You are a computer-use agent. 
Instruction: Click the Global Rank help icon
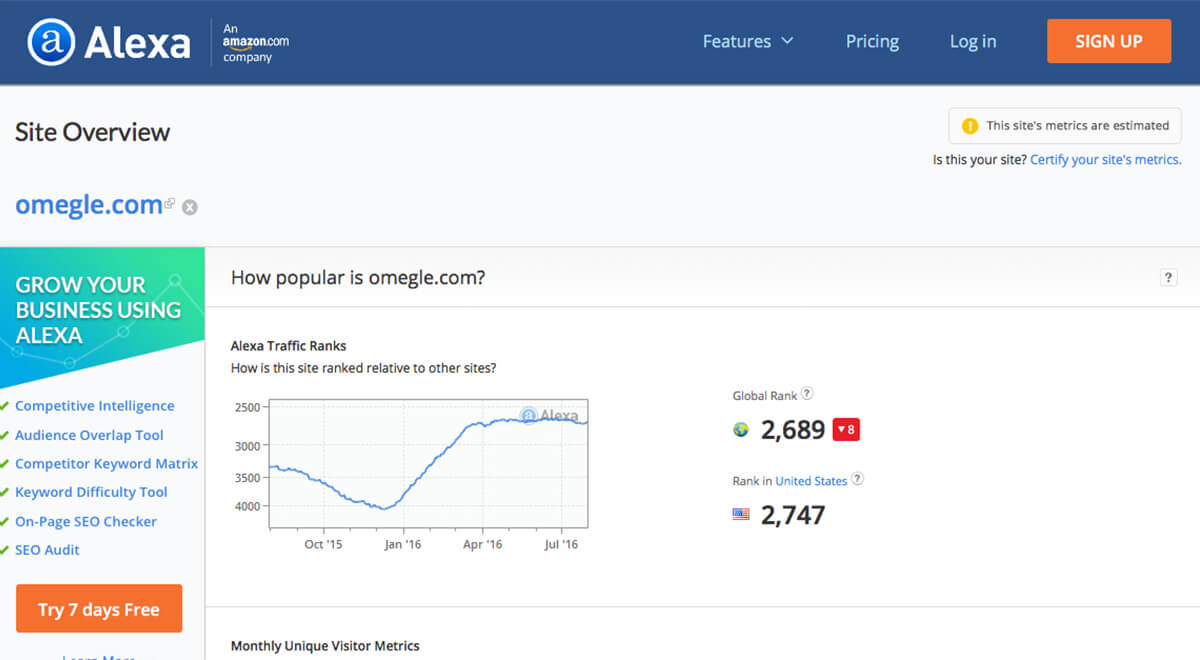point(807,394)
